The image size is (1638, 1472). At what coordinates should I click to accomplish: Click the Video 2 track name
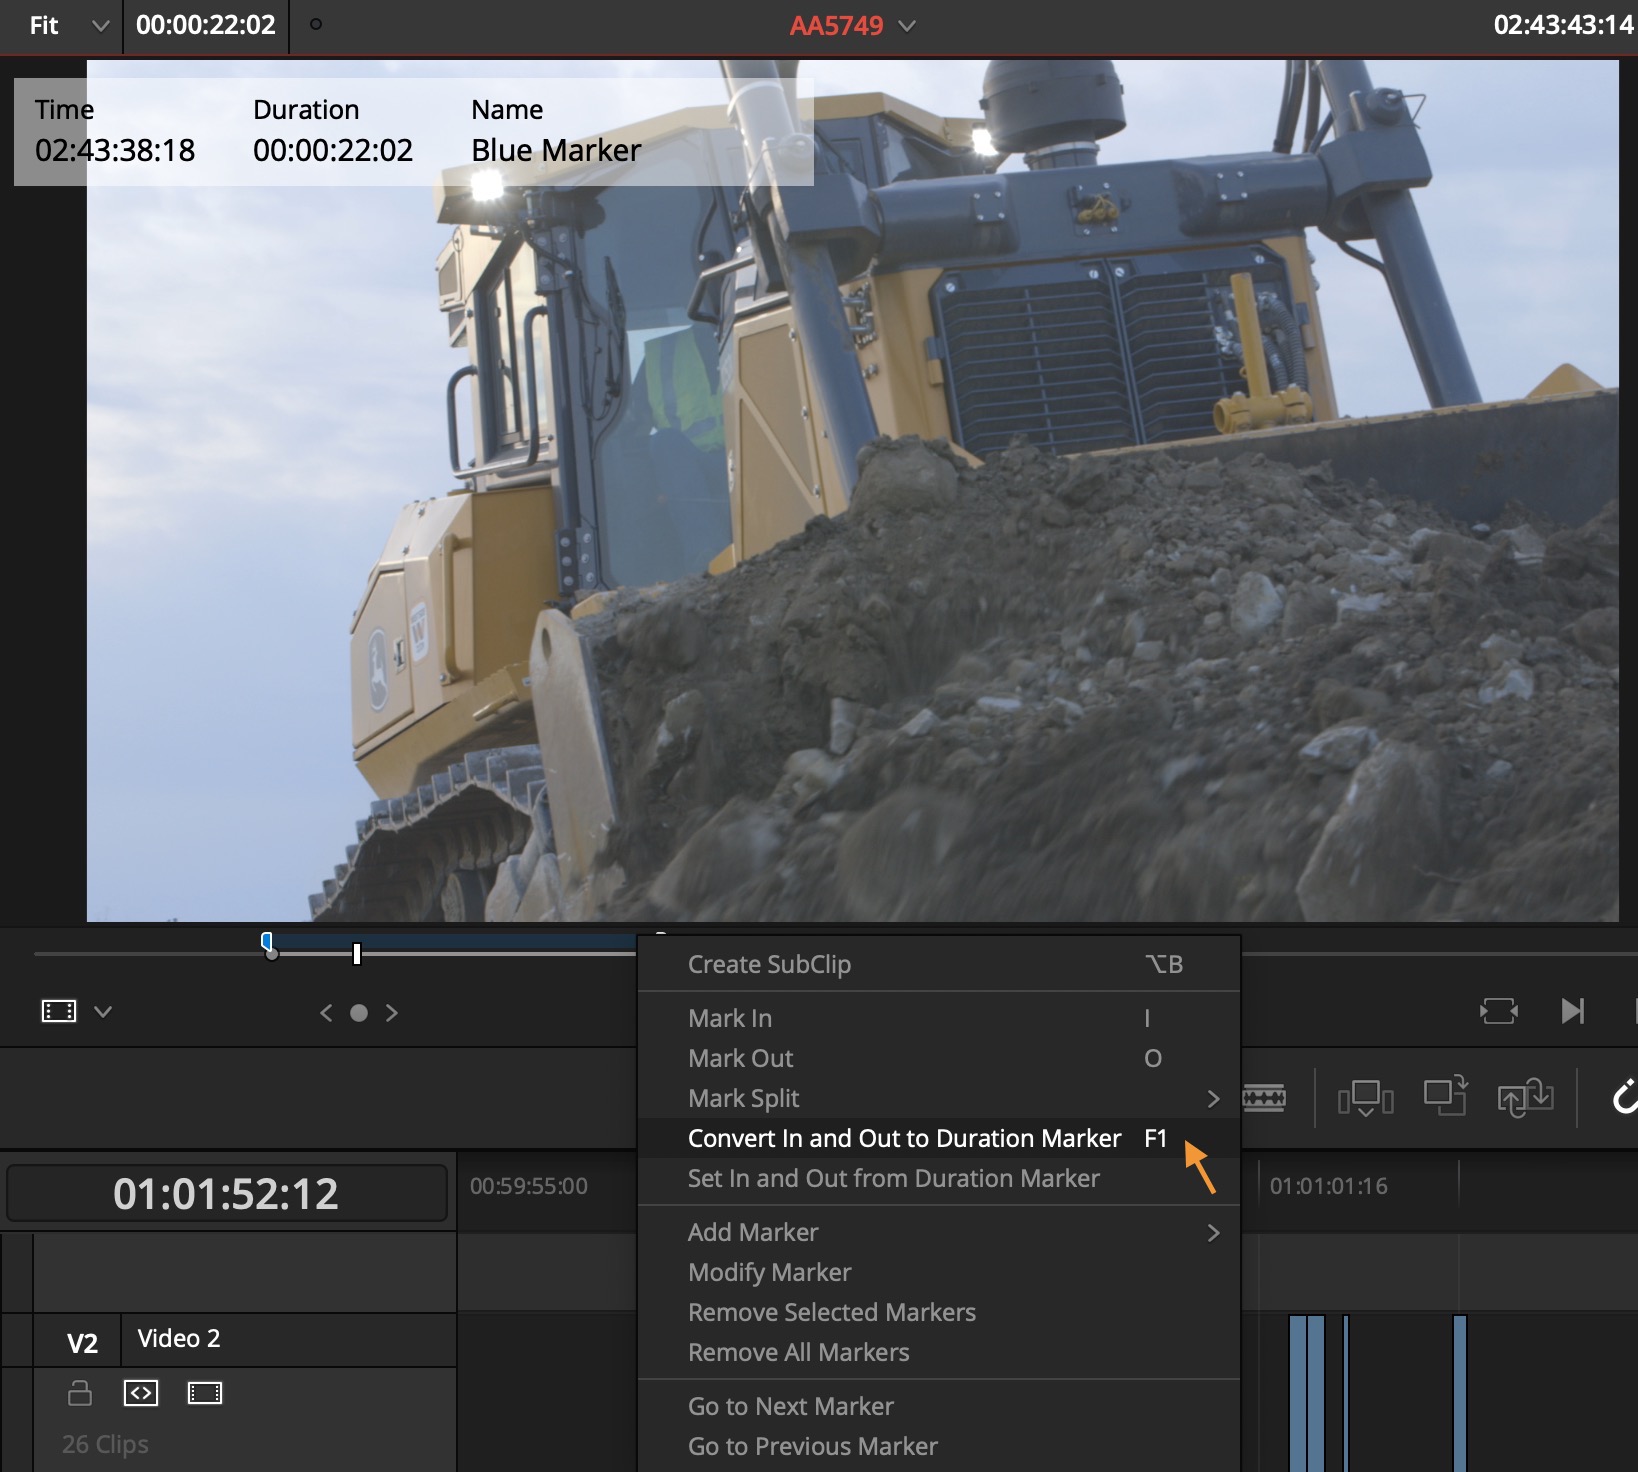click(x=179, y=1338)
